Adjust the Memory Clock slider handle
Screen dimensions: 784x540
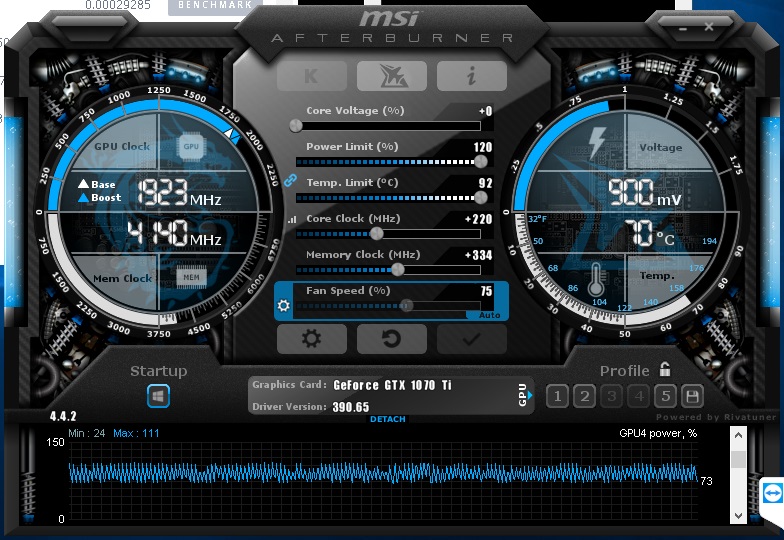click(x=398, y=270)
